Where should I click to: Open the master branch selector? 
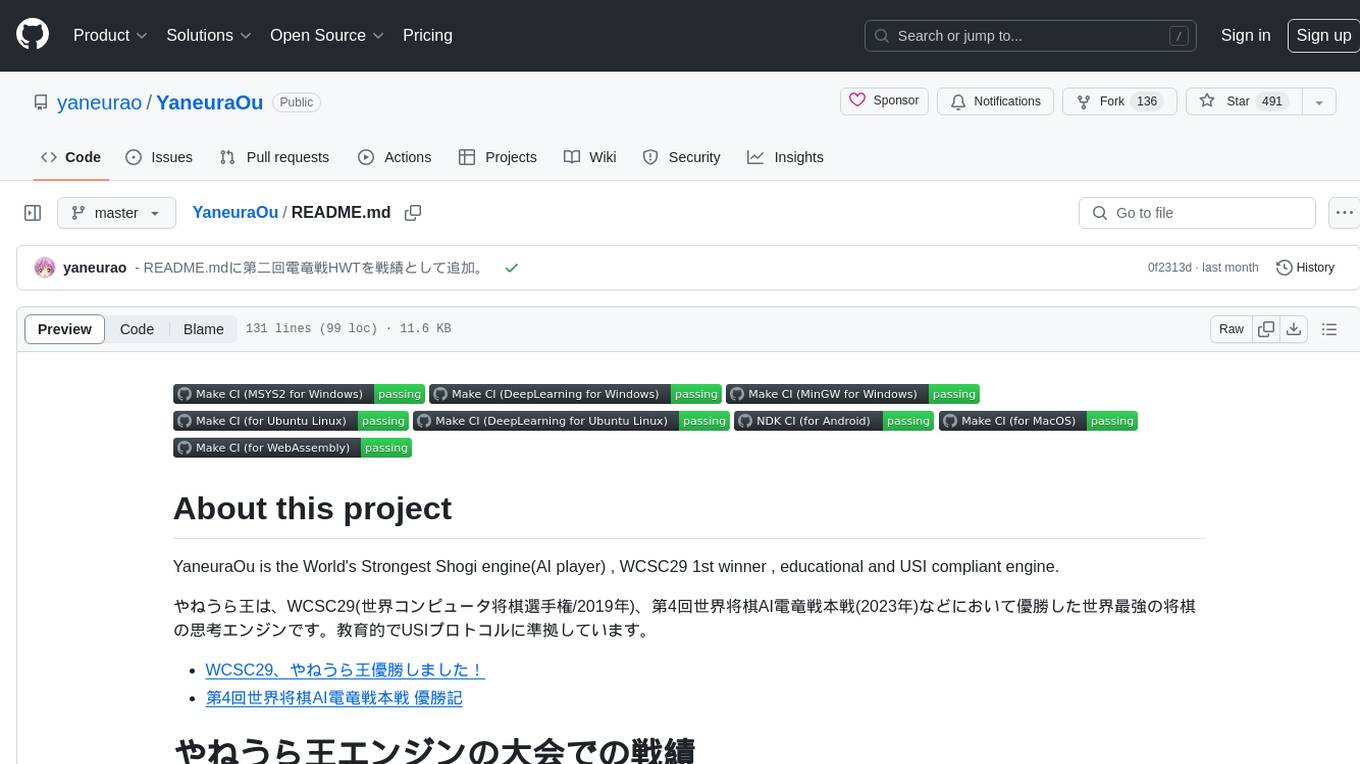(116, 213)
